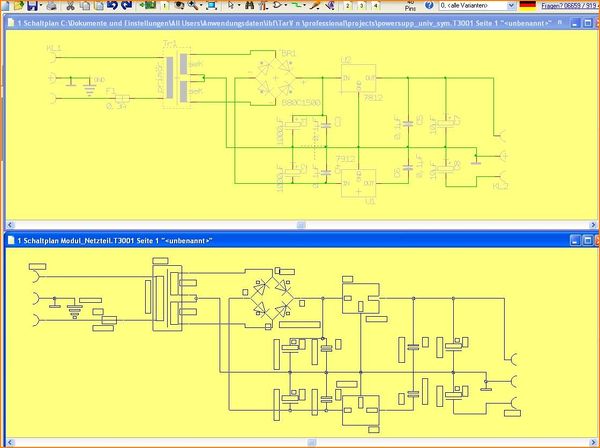Maximize the Modul_Netzteil schematic window
The width and height of the screenshot is (600, 448).
click(576, 240)
